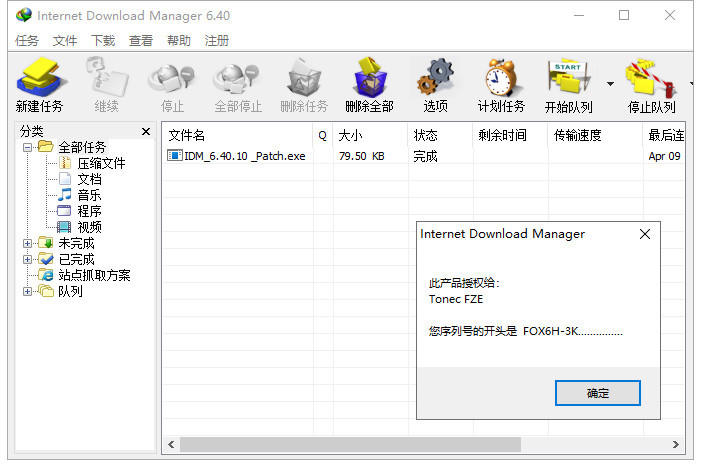Click the Q column header

pyautogui.click(x=323, y=135)
